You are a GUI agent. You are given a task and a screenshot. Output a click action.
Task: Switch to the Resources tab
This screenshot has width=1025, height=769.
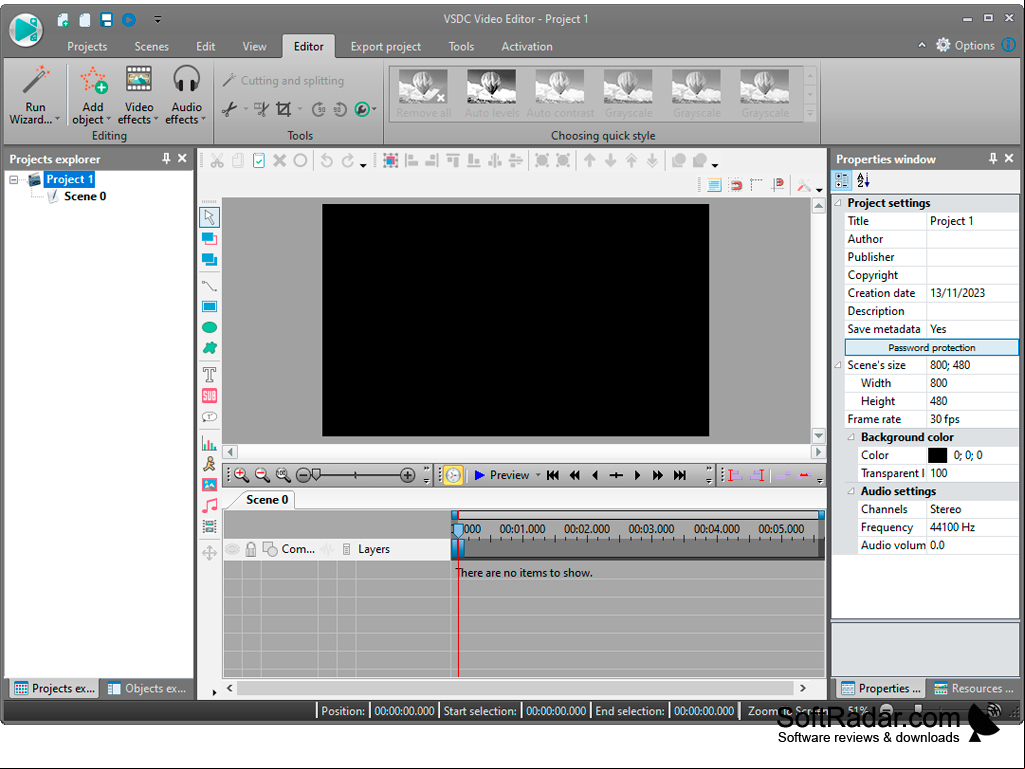(x=973, y=689)
